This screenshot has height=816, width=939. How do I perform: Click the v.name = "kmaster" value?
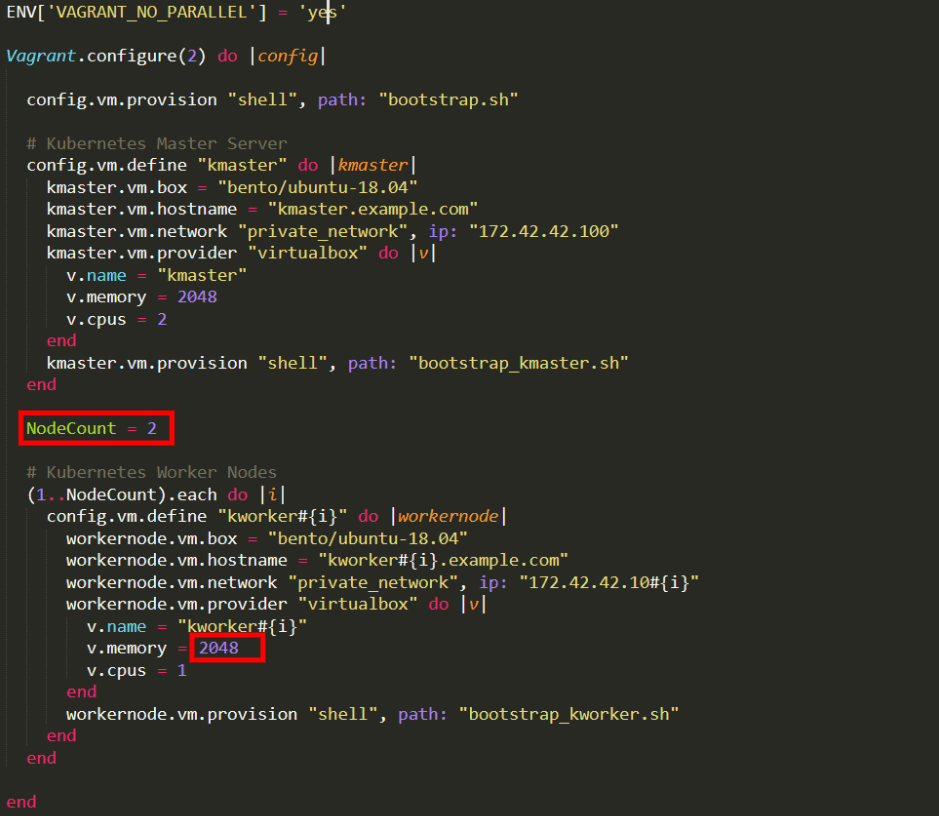(202, 275)
